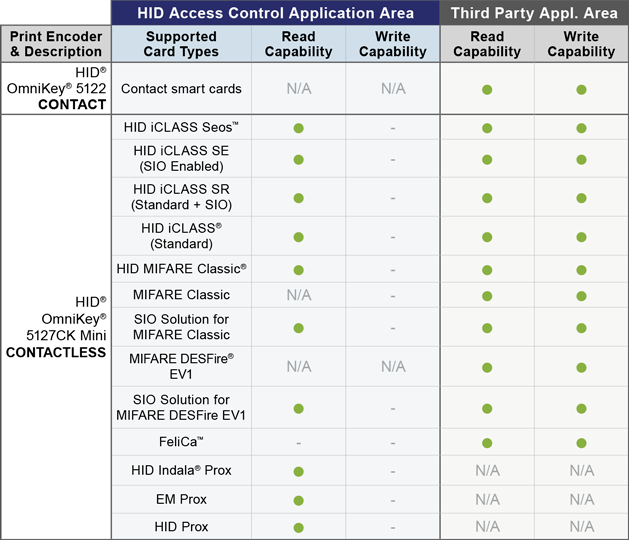Select the SIO Solution for MIFARE DESFire EV1 cell

[181, 407]
